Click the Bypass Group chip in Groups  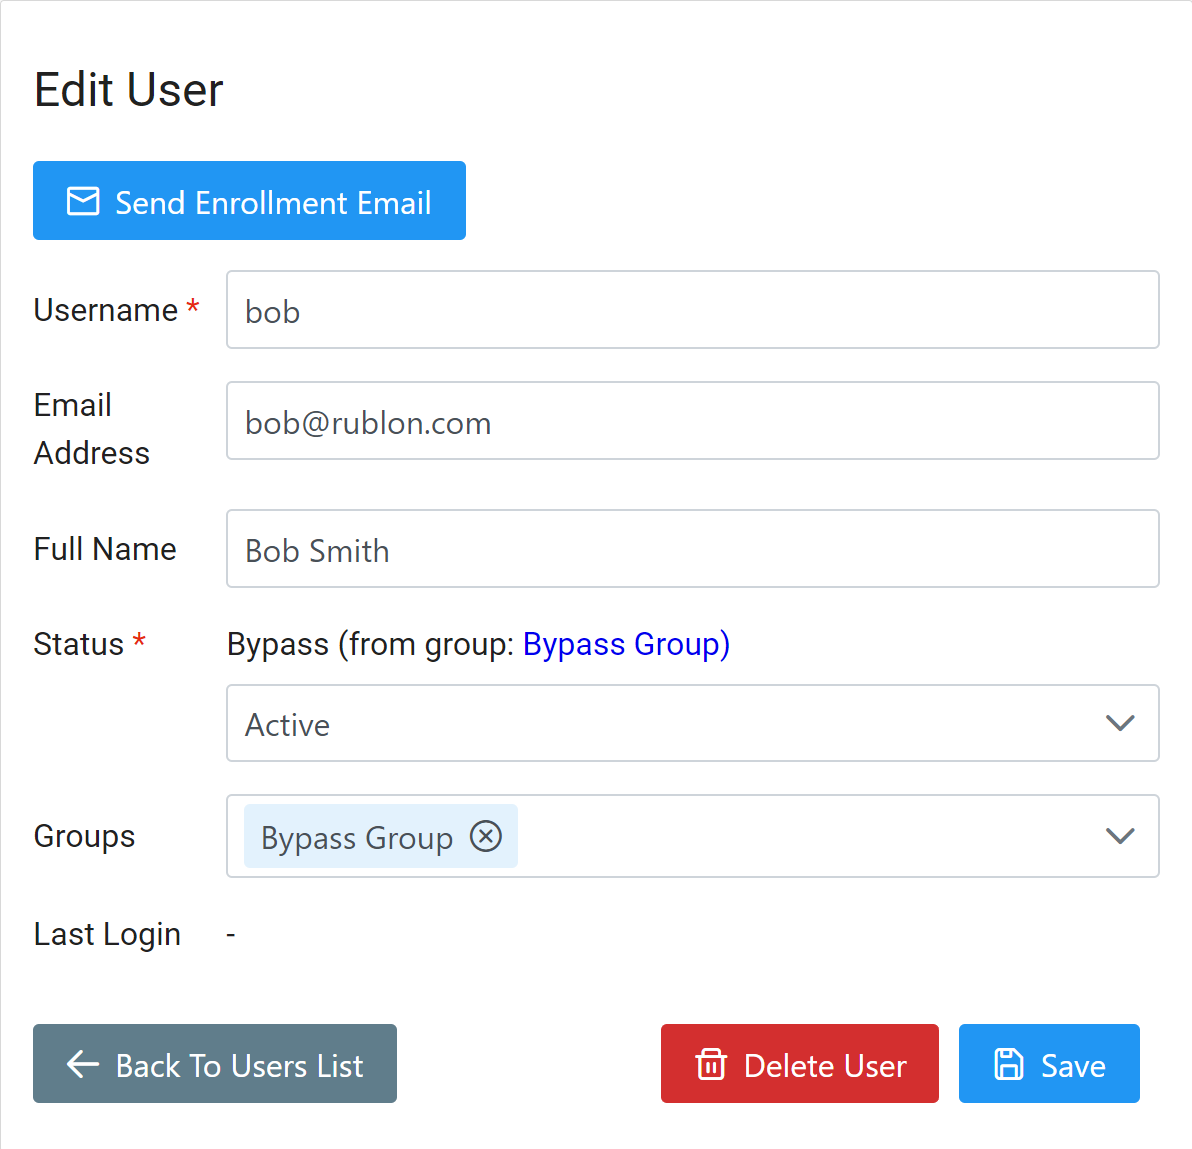click(356, 837)
